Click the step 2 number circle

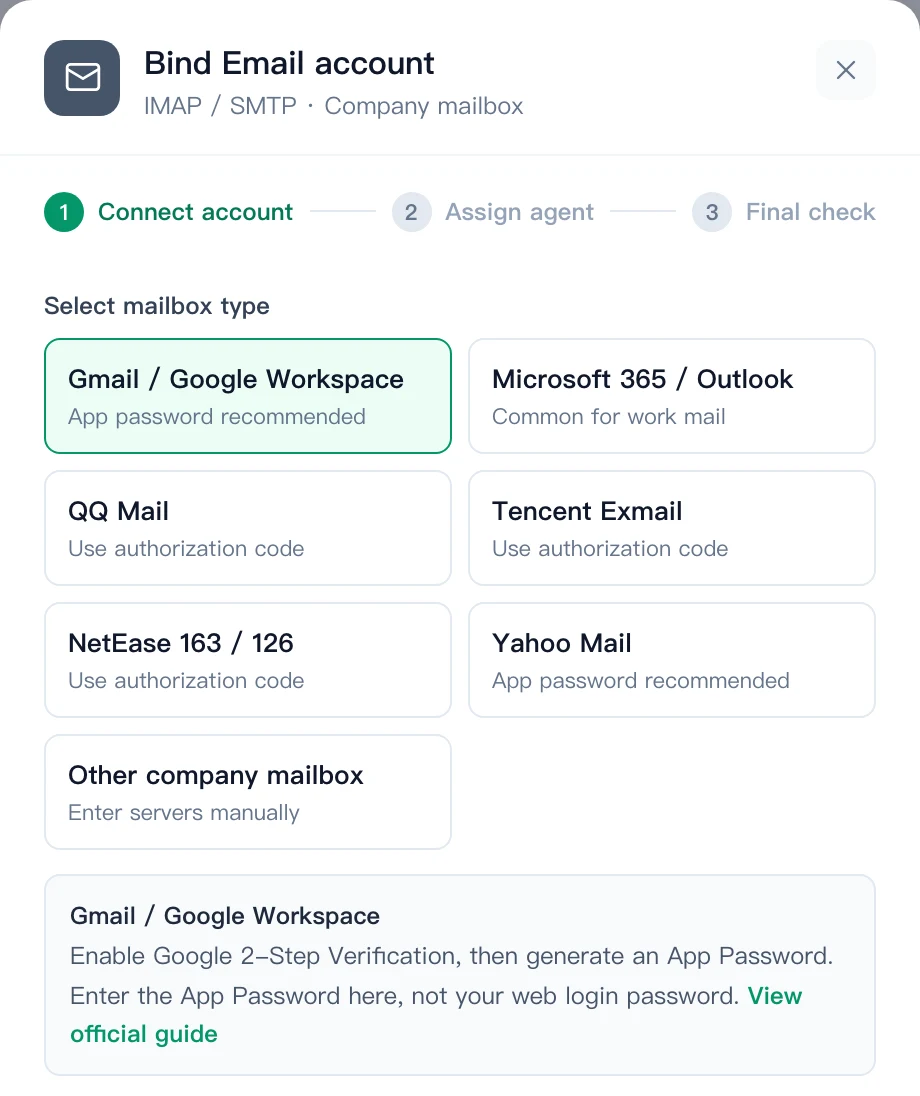[411, 212]
